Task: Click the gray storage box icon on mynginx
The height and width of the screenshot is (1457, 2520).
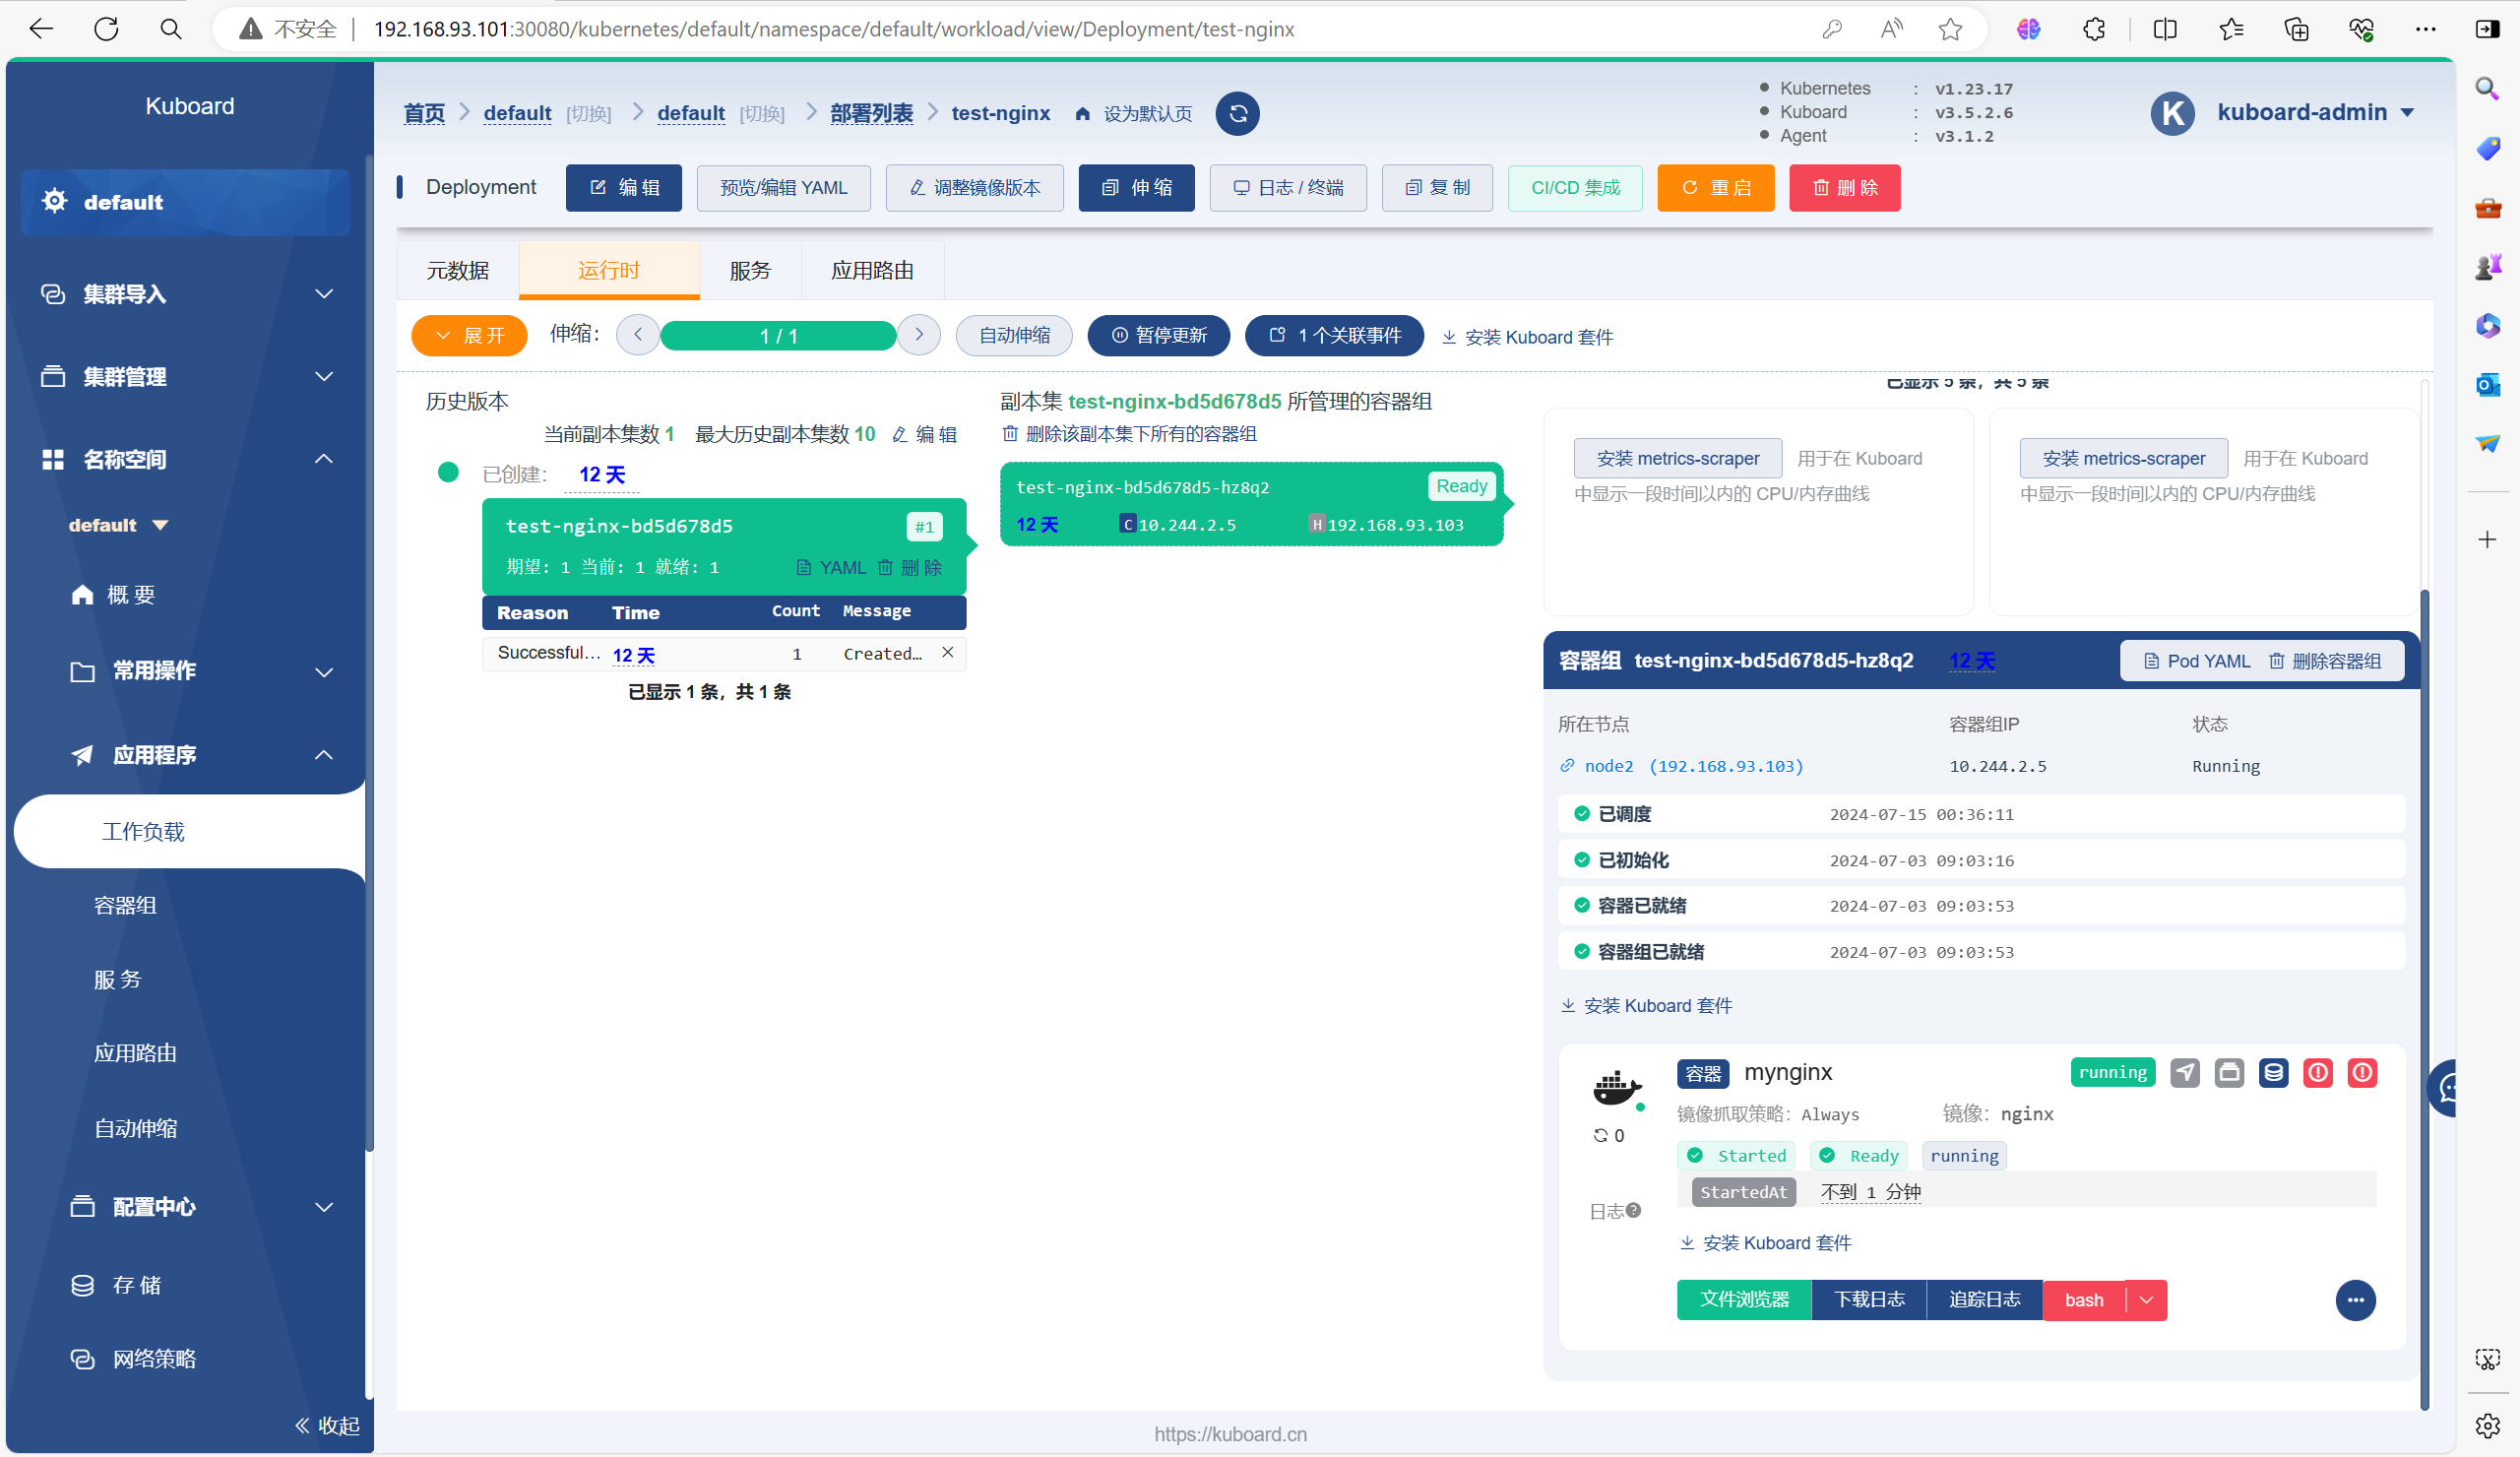Action: coord(2229,1073)
